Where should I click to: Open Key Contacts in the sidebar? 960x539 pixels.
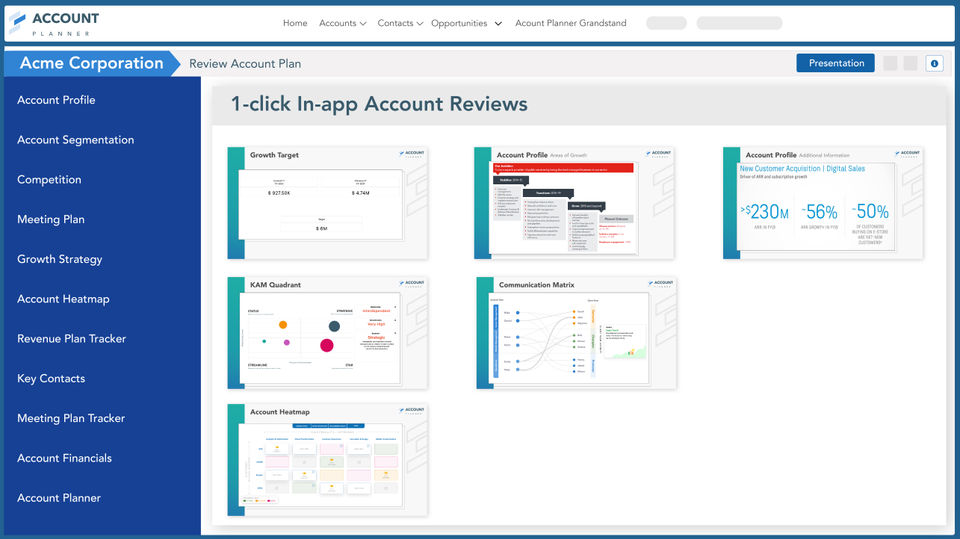51,379
